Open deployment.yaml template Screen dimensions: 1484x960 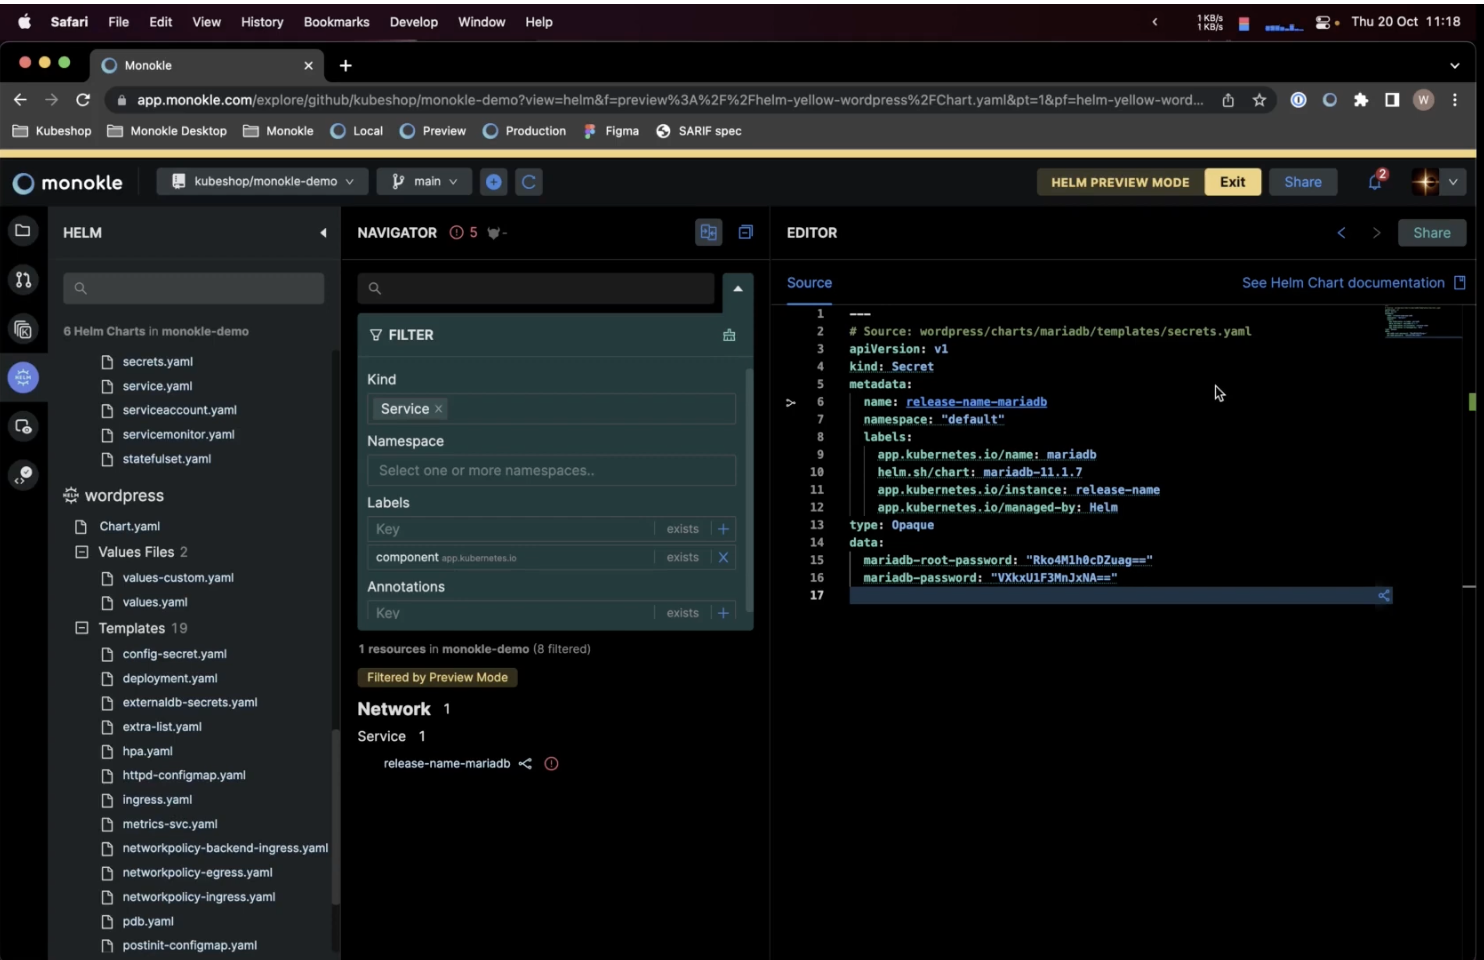(x=170, y=679)
